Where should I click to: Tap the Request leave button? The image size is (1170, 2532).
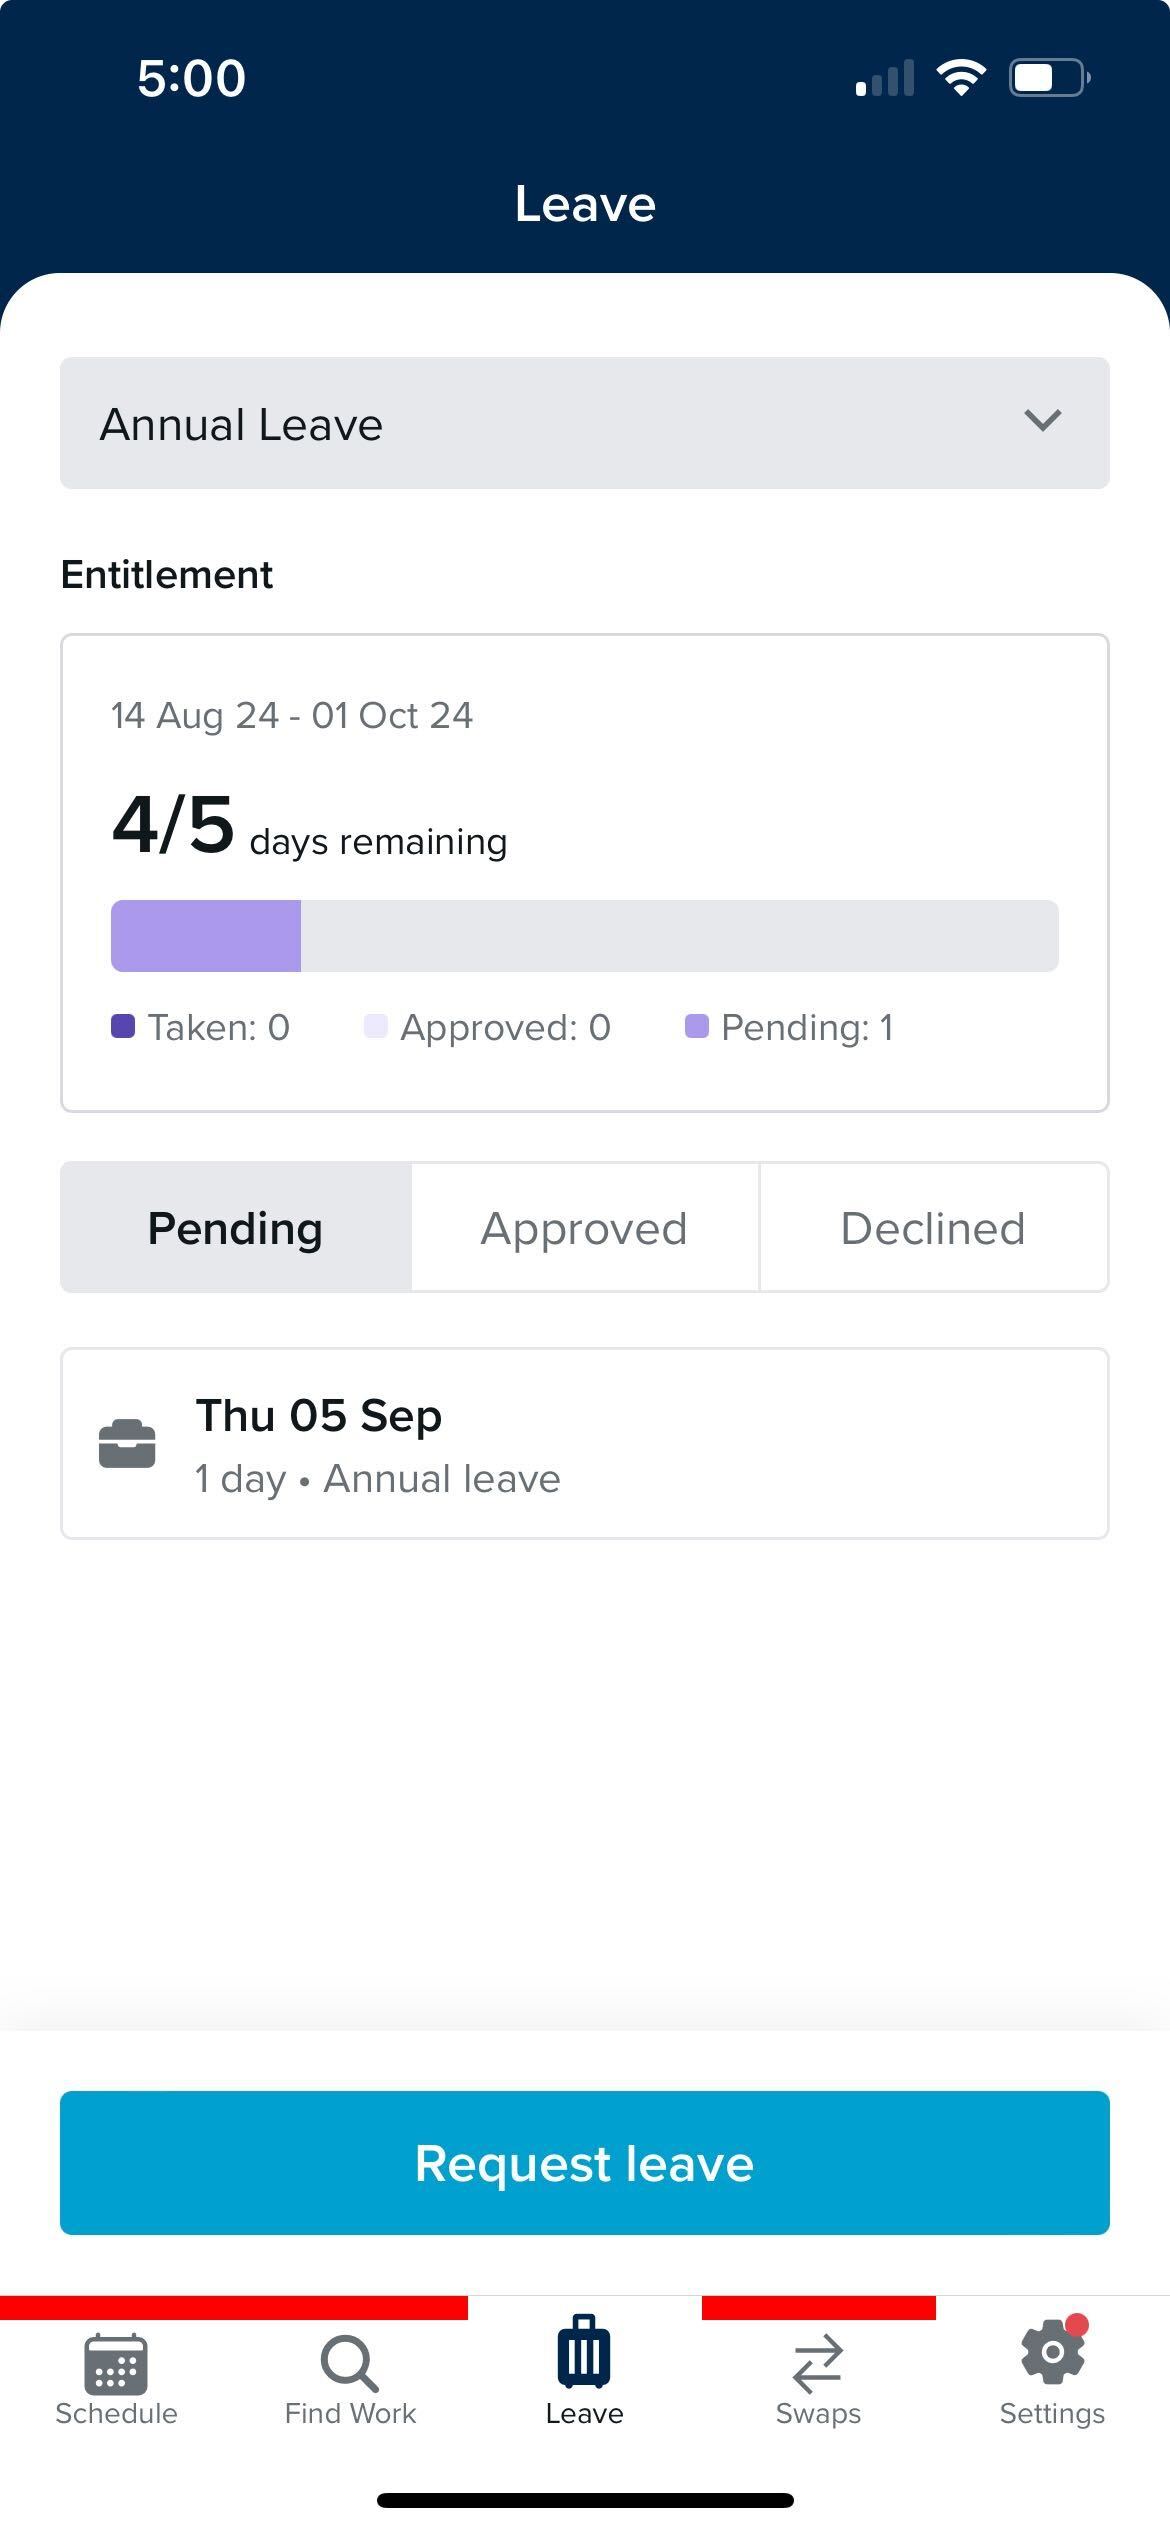click(x=585, y=2162)
